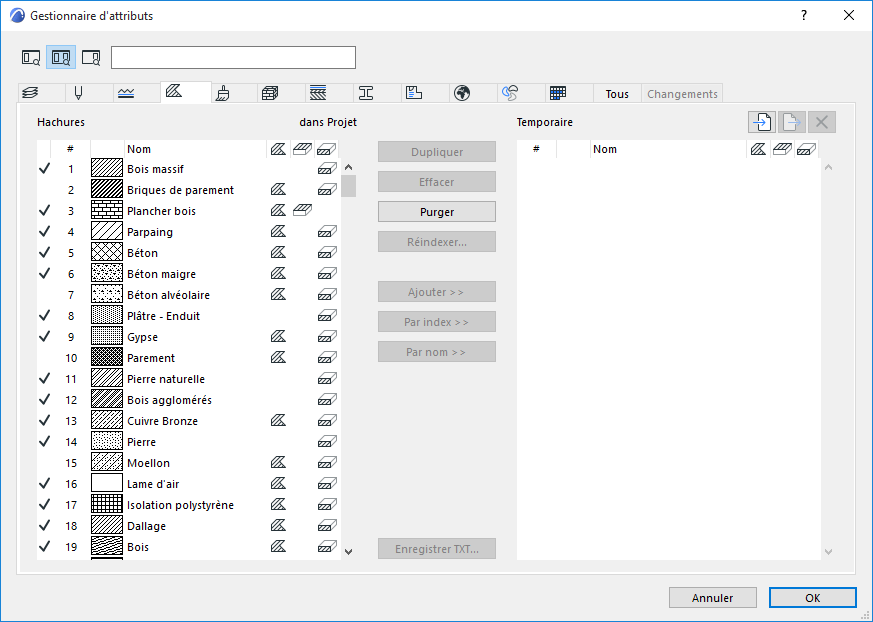Toggle the checkmark on Béton row
The height and width of the screenshot is (622, 873).
click(x=44, y=253)
